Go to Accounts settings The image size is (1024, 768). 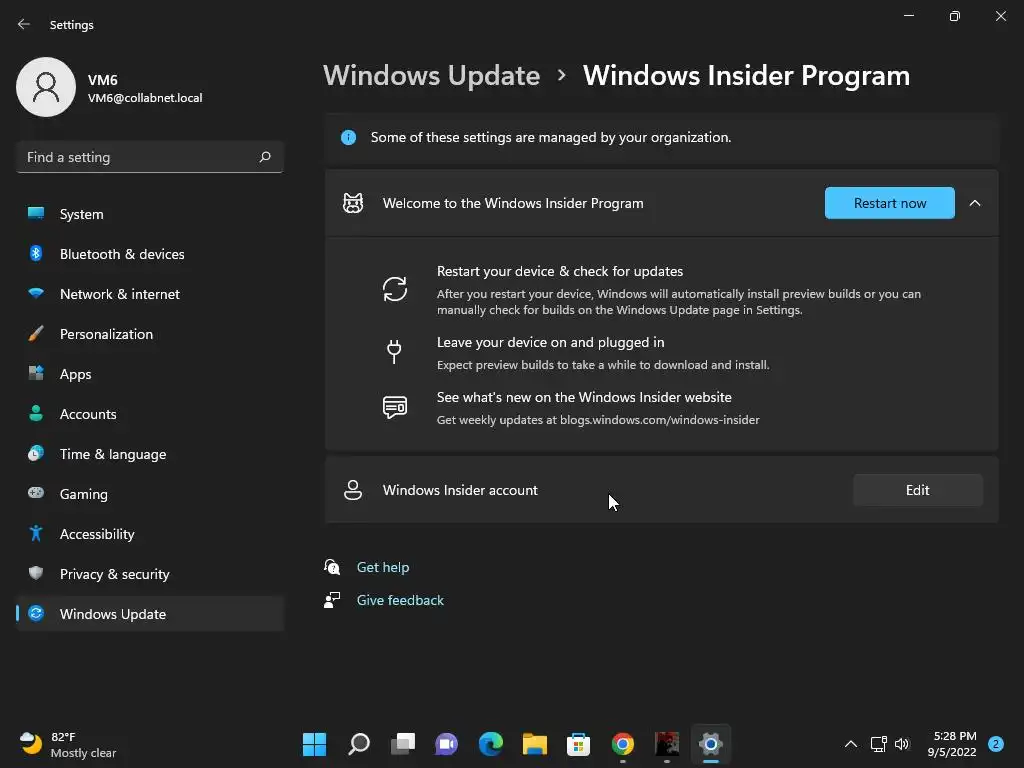tap(150, 413)
